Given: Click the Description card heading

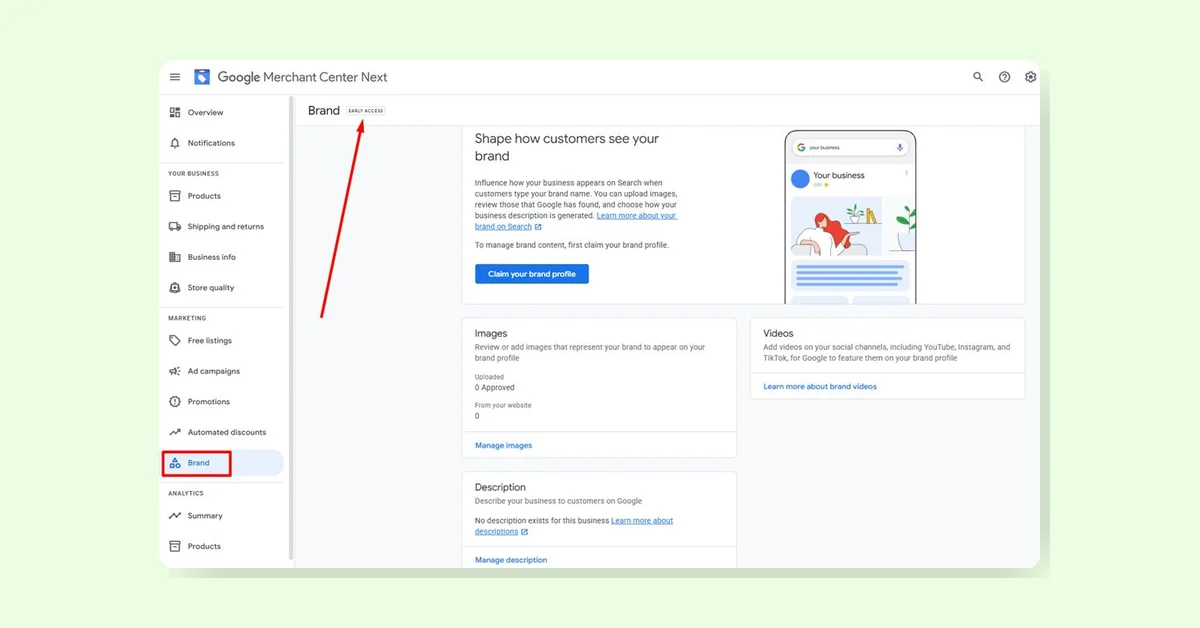Looking at the screenshot, I should point(500,488).
